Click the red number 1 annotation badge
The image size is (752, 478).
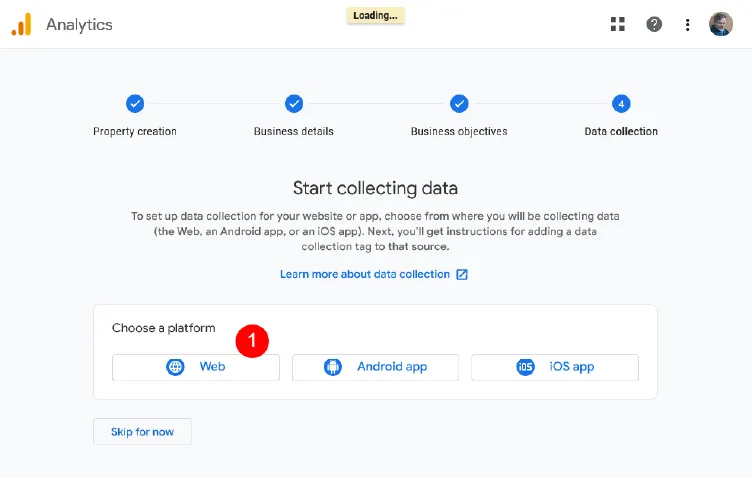point(252,341)
